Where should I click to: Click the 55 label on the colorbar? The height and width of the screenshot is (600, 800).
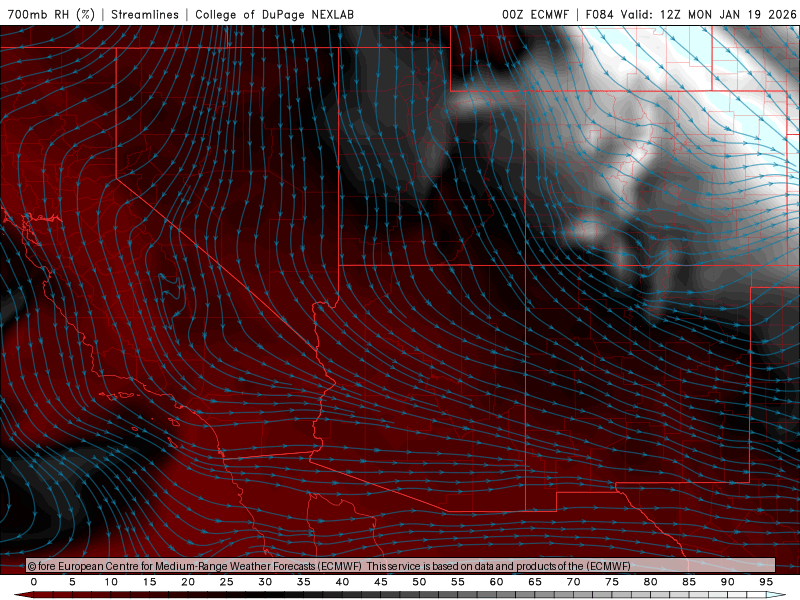tap(458, 582)
